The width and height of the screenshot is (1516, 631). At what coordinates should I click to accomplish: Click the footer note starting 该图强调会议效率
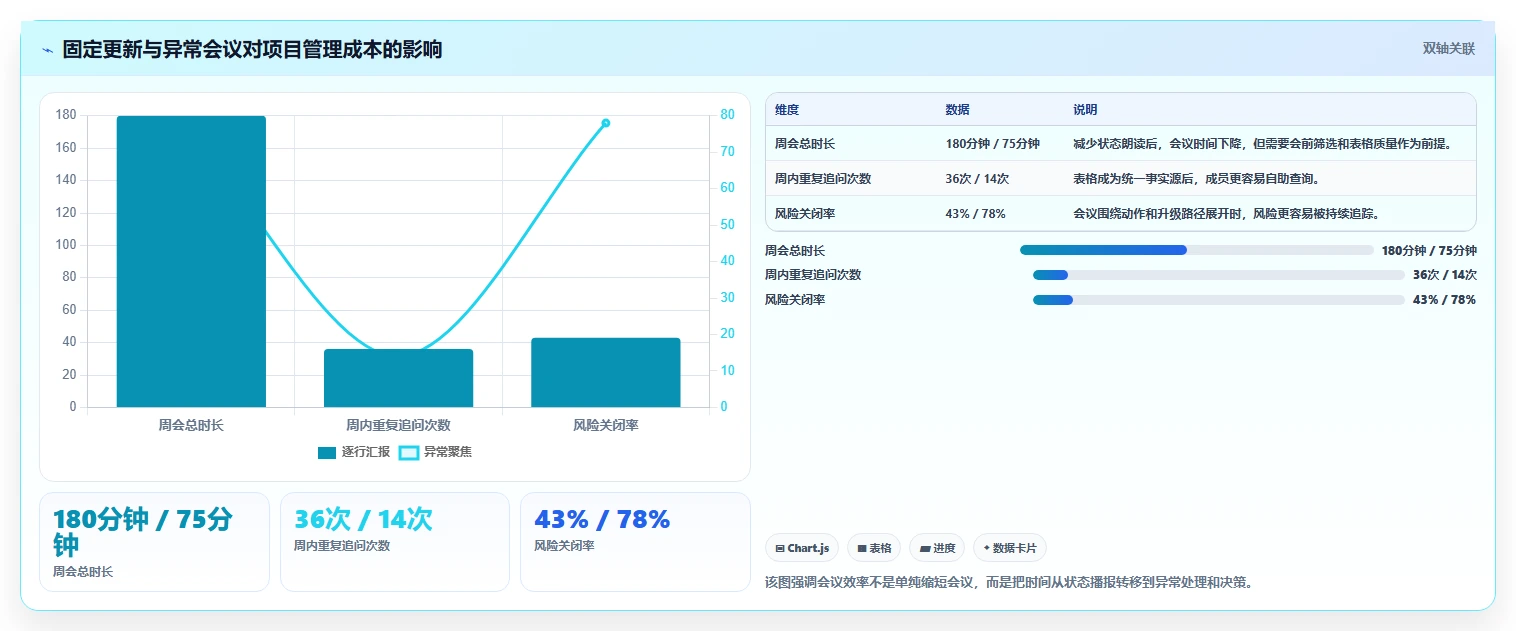point(1009,582)
